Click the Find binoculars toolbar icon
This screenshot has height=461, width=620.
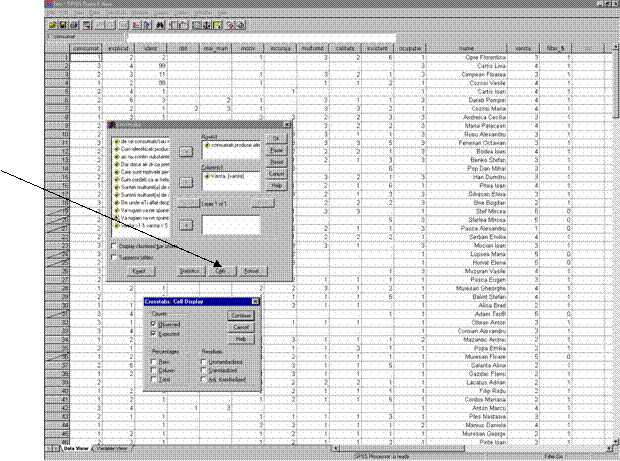pyautogui.click(x=160, y=25)
